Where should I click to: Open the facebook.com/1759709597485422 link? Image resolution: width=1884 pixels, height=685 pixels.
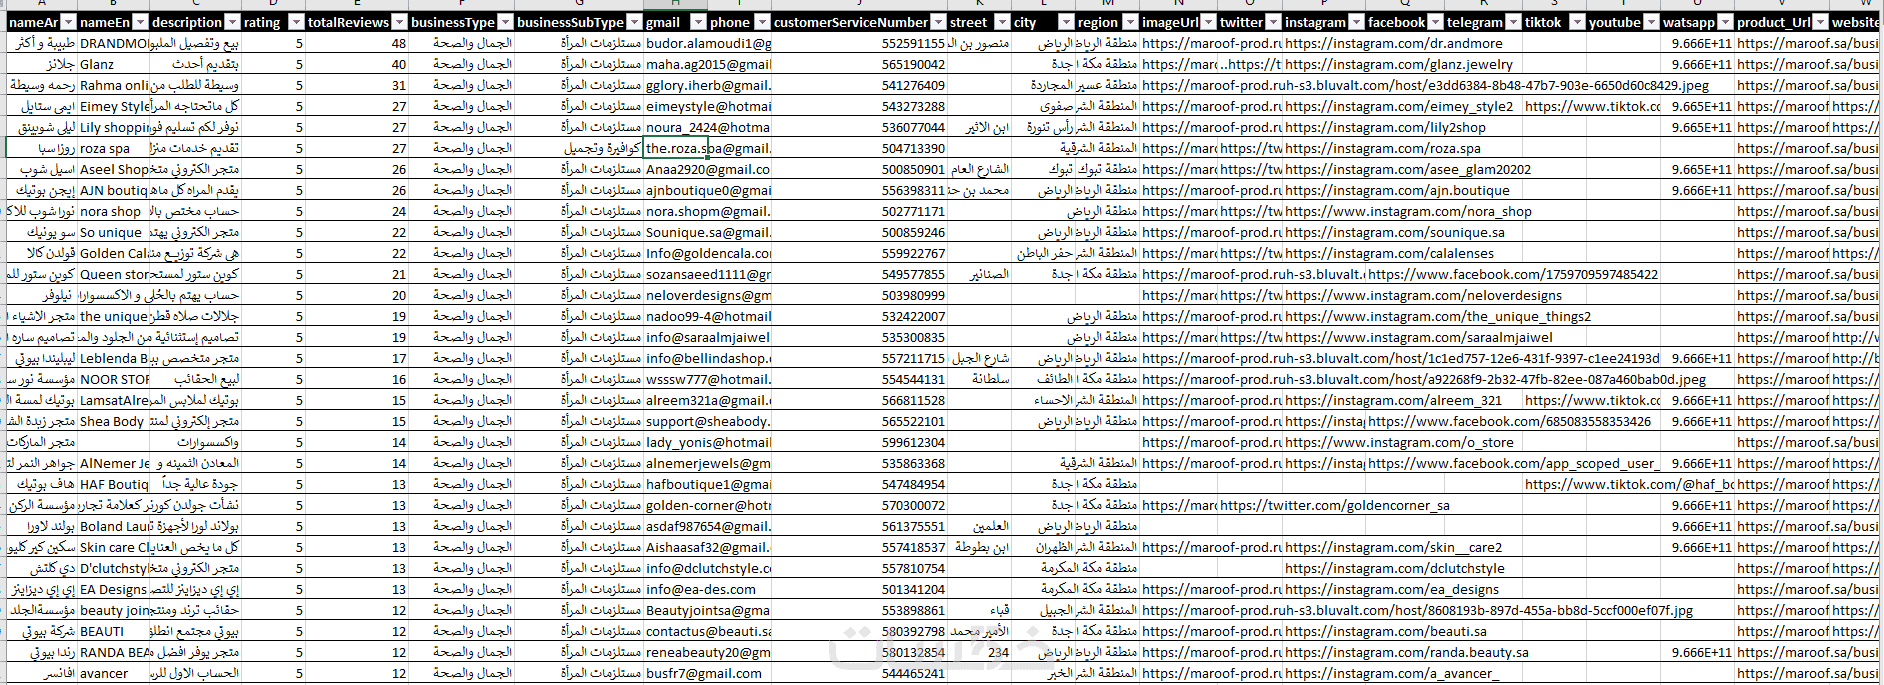click(1513, 274)
